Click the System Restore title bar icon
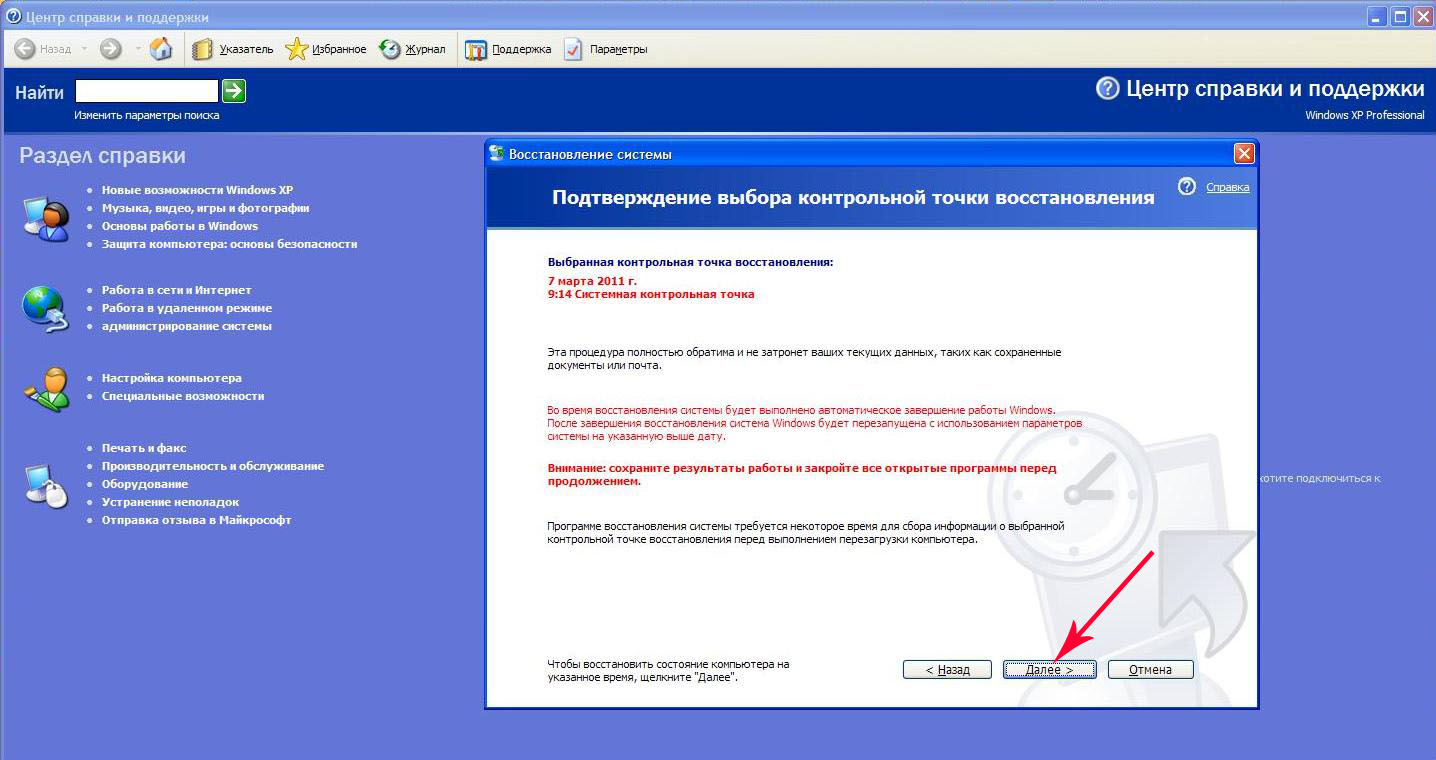This screenshot has width=1436, height=760. (x=497, y=154)
